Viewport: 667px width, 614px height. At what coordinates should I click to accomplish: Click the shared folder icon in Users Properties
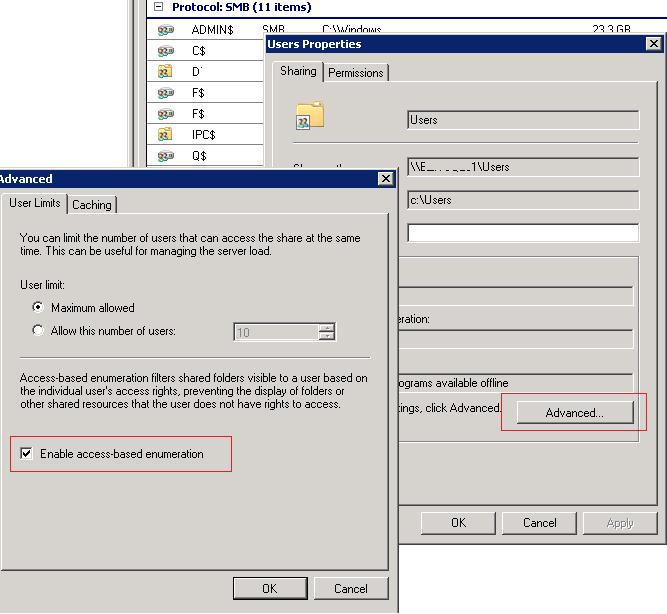click(x=310, y=116)
